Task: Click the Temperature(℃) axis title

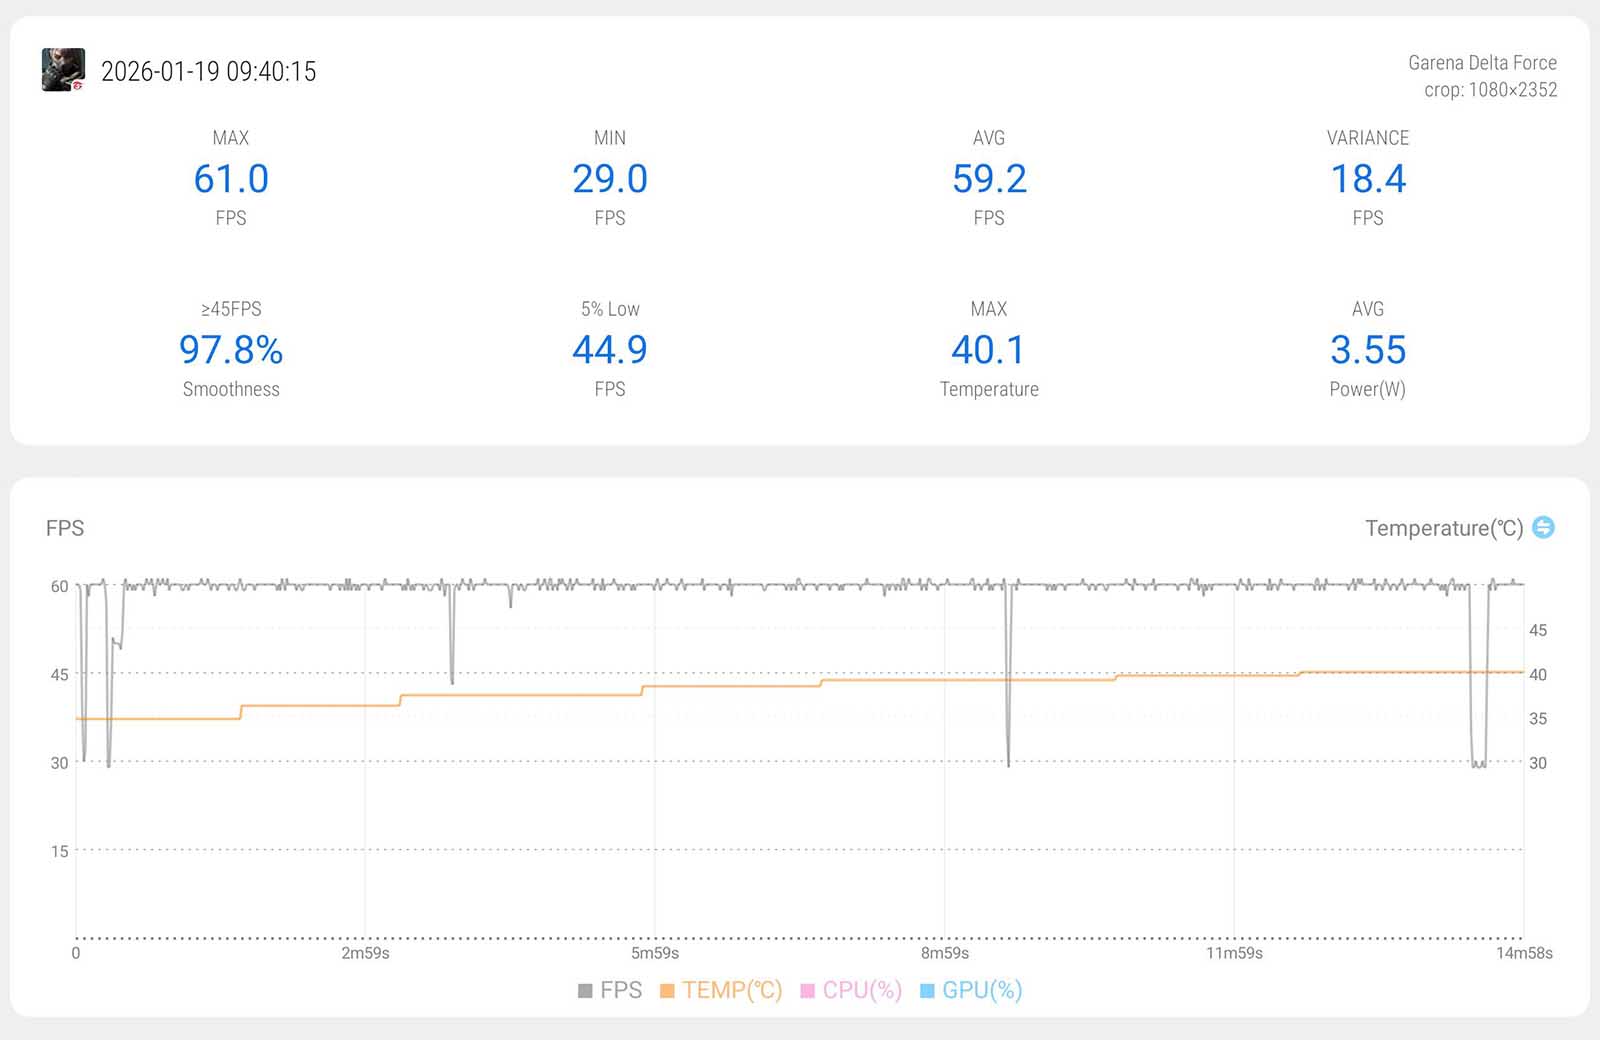Action: pos(1443,528)
